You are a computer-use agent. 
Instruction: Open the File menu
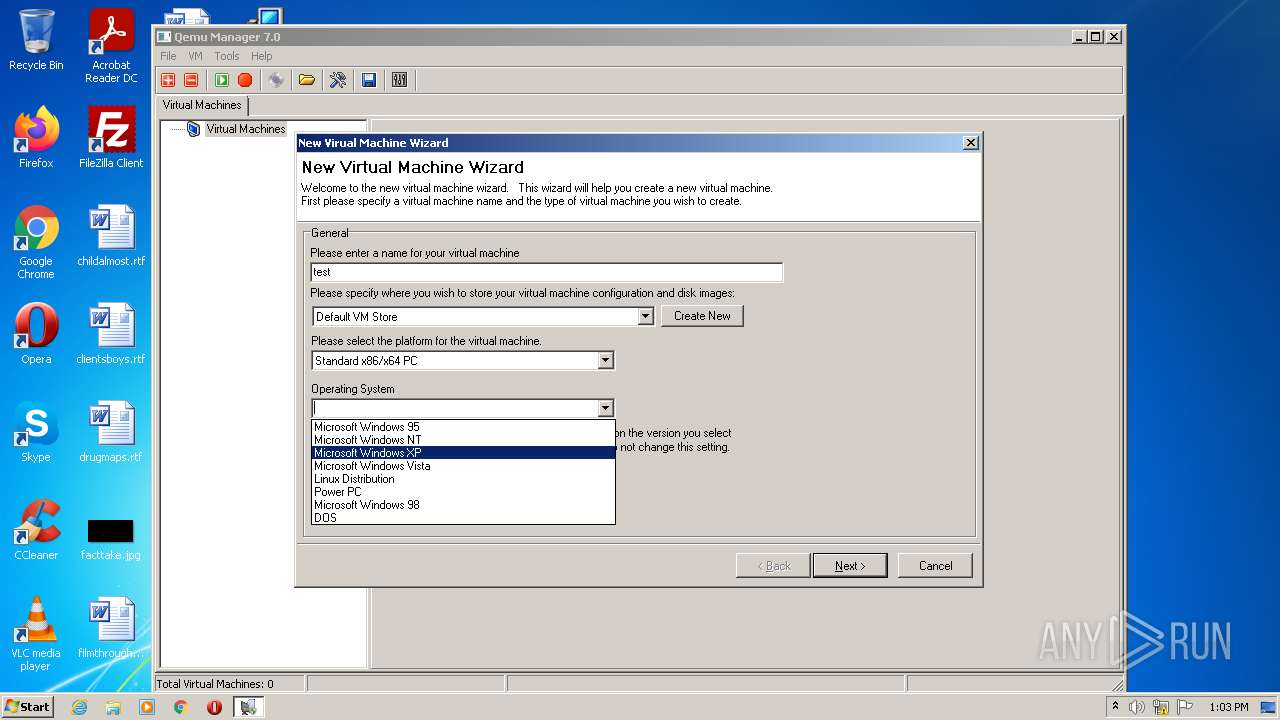pyautogui.click(x=168, y=56)
